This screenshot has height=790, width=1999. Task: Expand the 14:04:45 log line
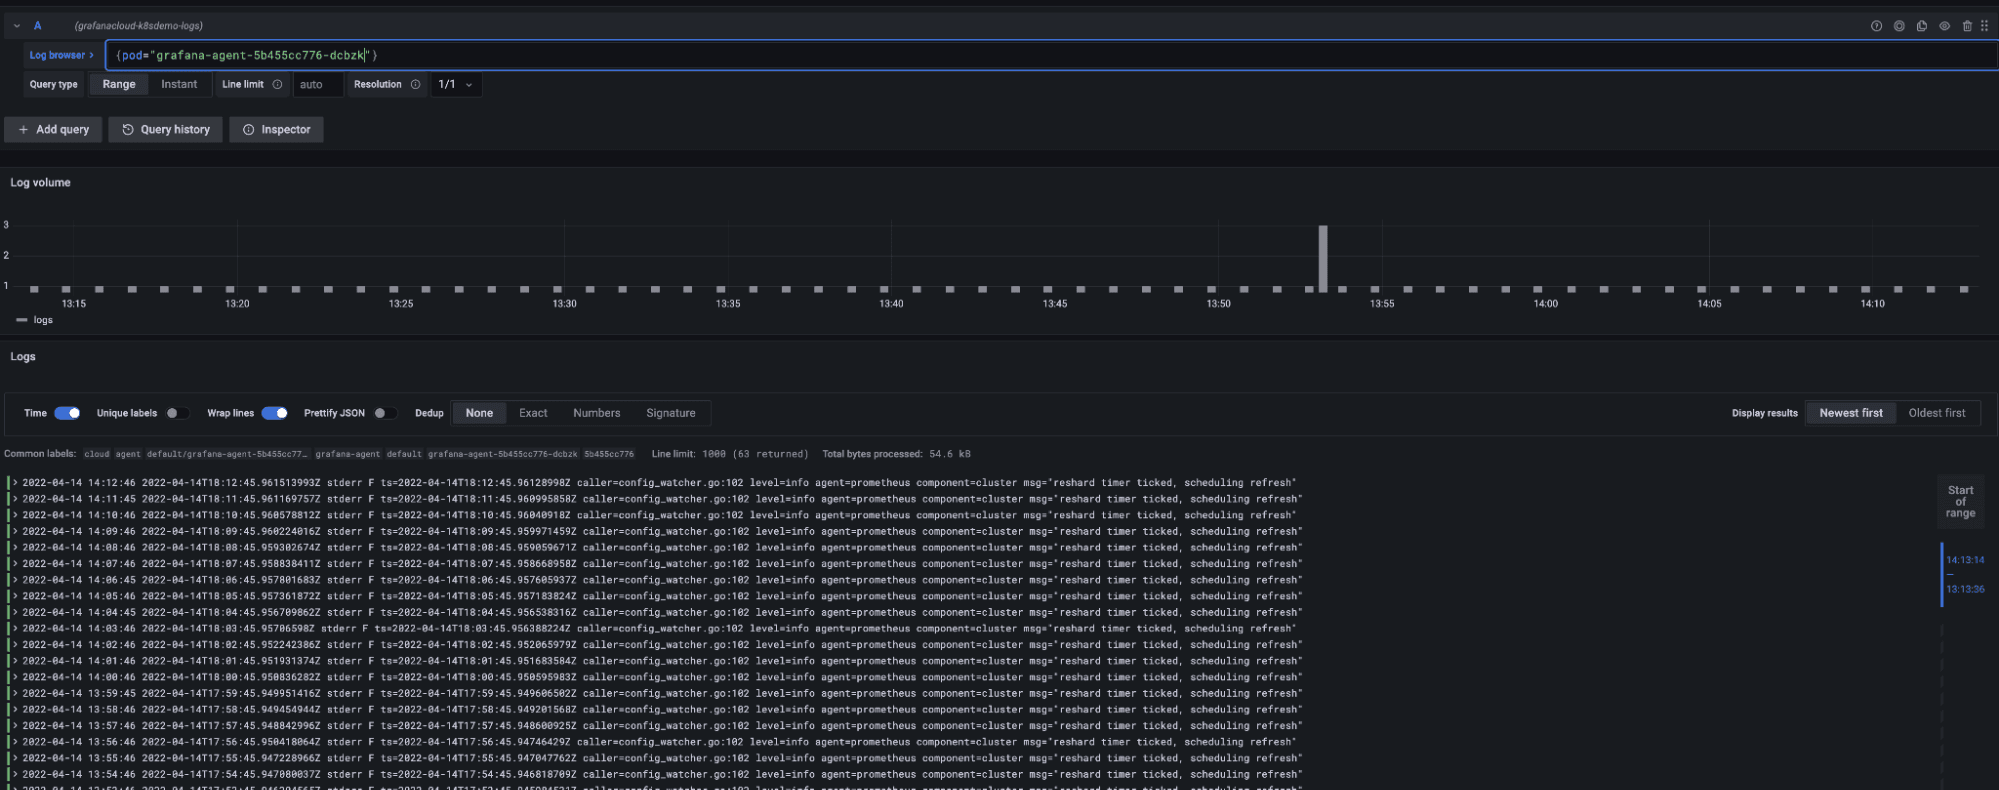(x=15, y=612)
